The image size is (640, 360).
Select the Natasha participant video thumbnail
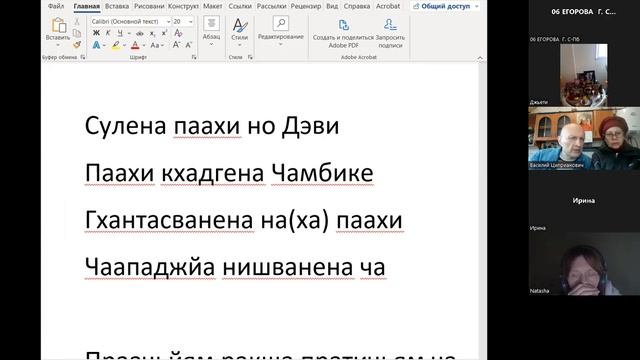(x=584, y=264)
